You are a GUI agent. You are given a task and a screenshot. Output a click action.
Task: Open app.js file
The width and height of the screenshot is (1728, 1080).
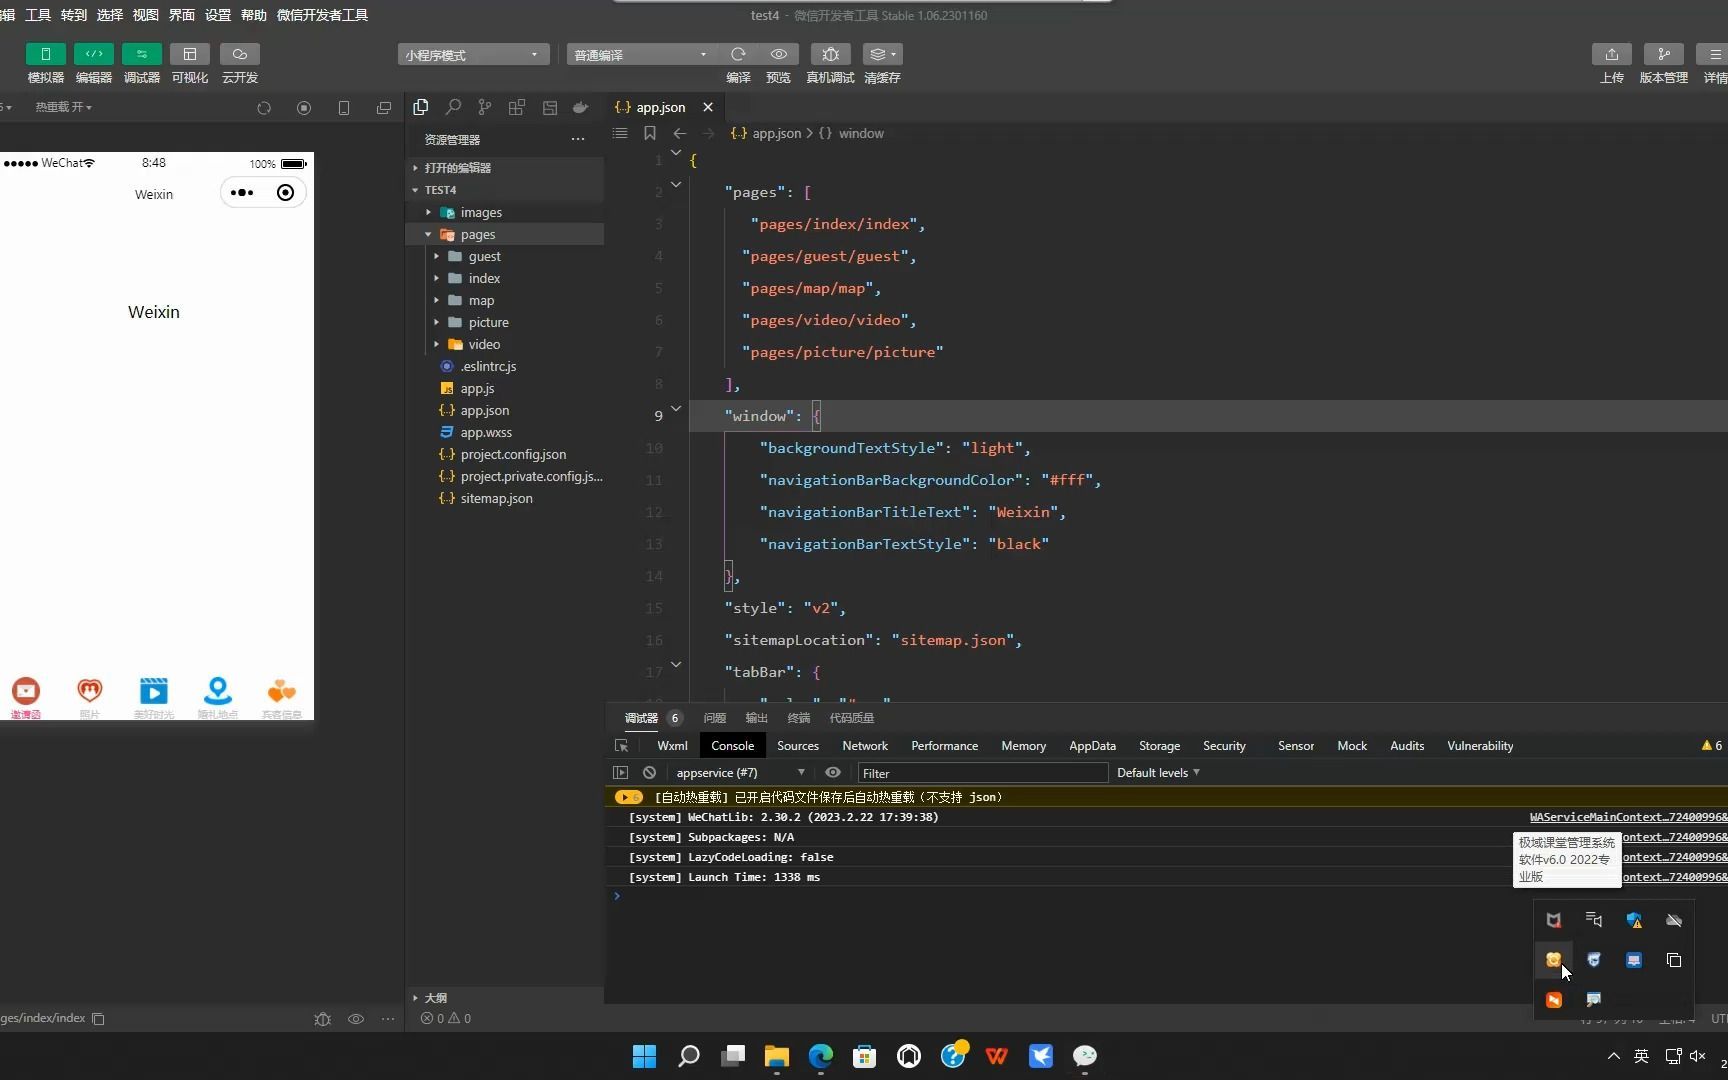click(504, 388)
